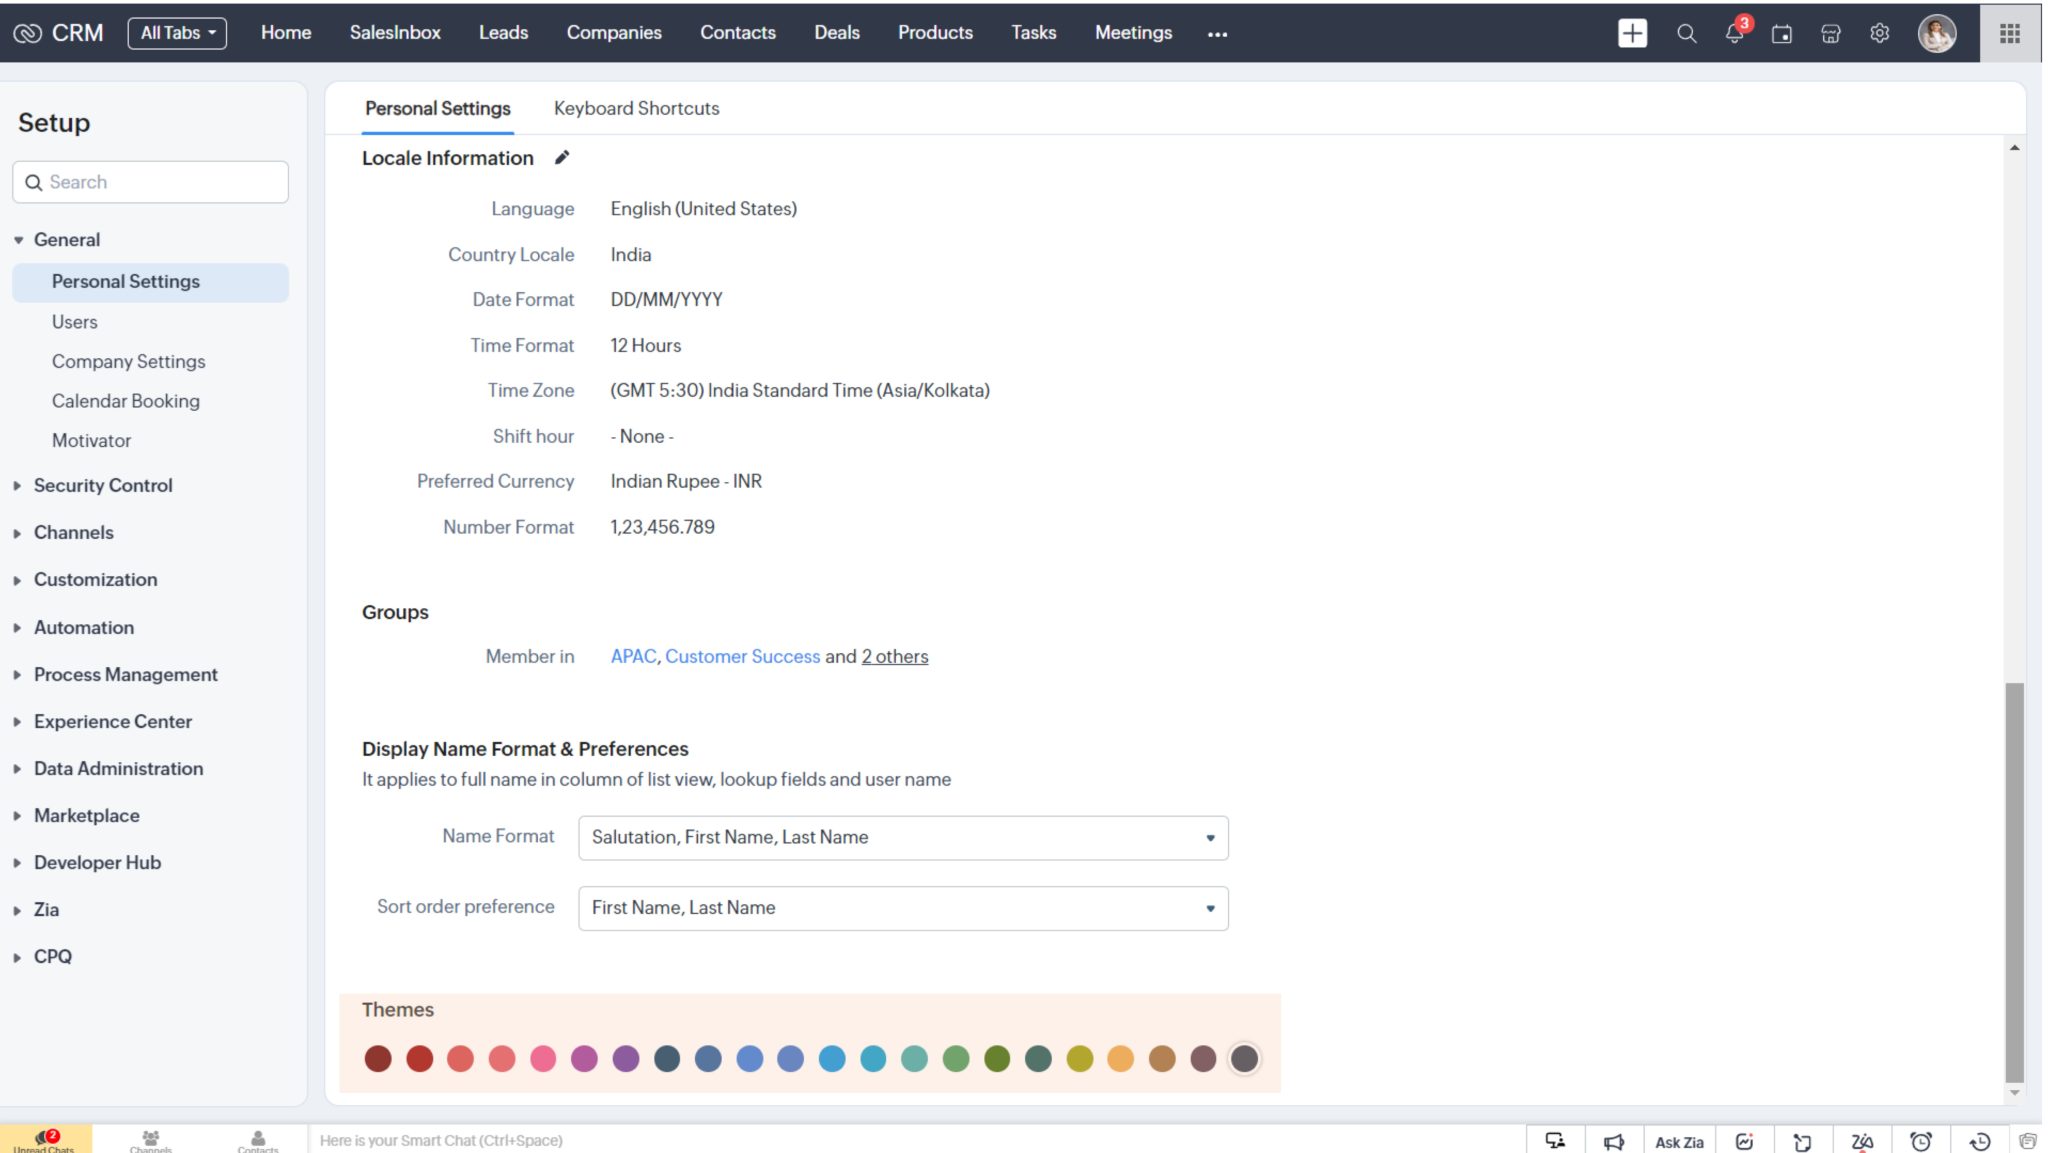Edit Locale Information with the pencil icon

[562, 157]
